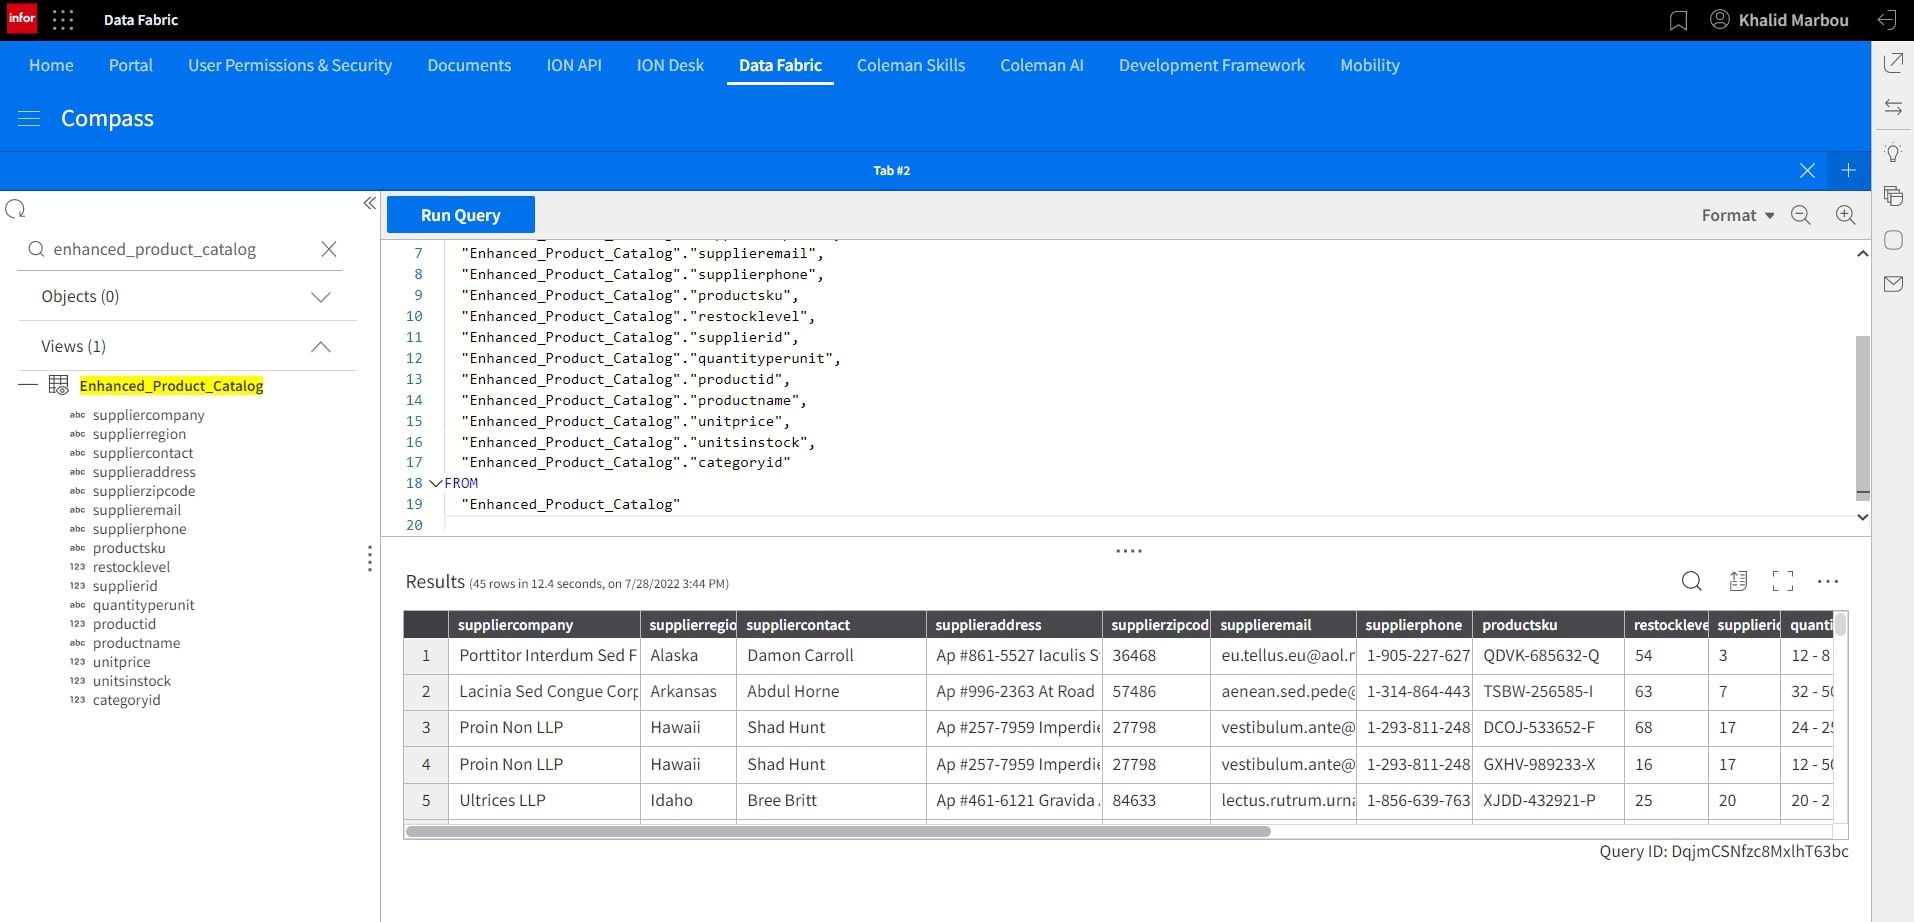The height and width of the screenshot is (922, 1914).
Task: Select the restocklevel column in tree
Action: pyautogui.click(x=131, y=567)
